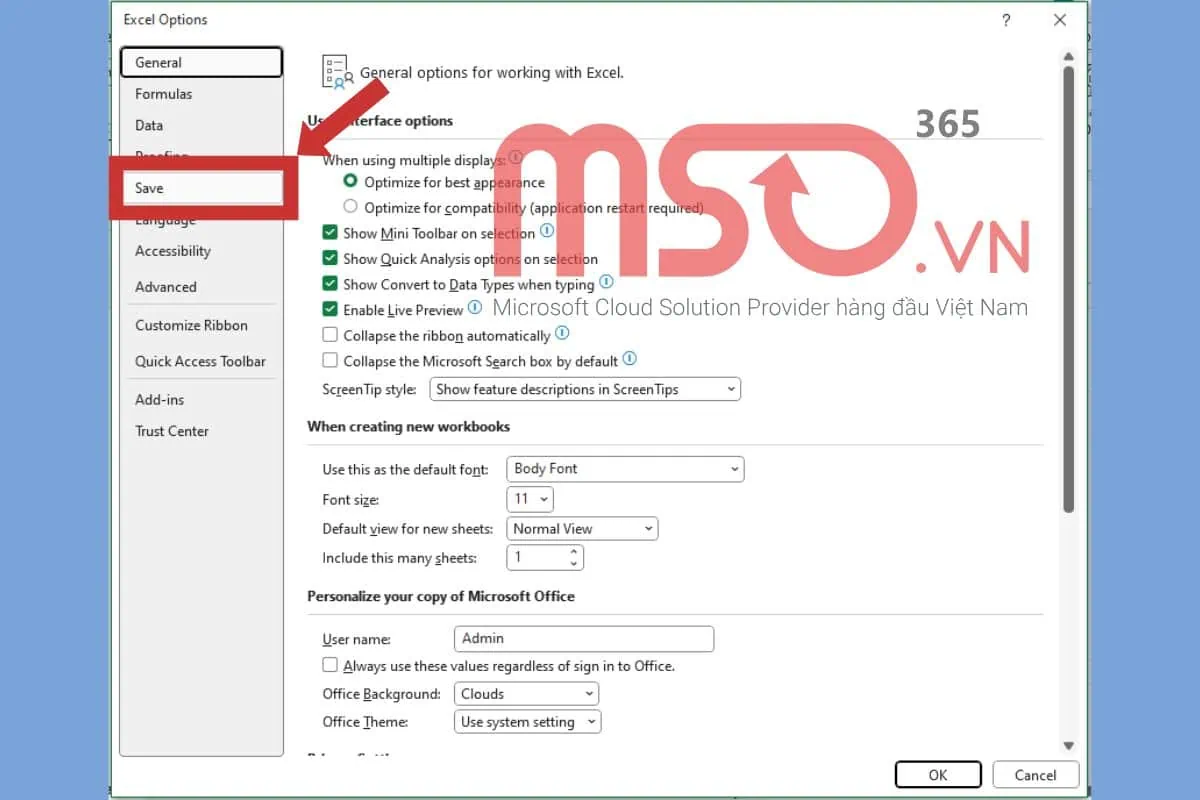Uncheck Show Quick Analysis options on selection
The width and height of the screenshot is (1200, 800).
click(330, 258)
